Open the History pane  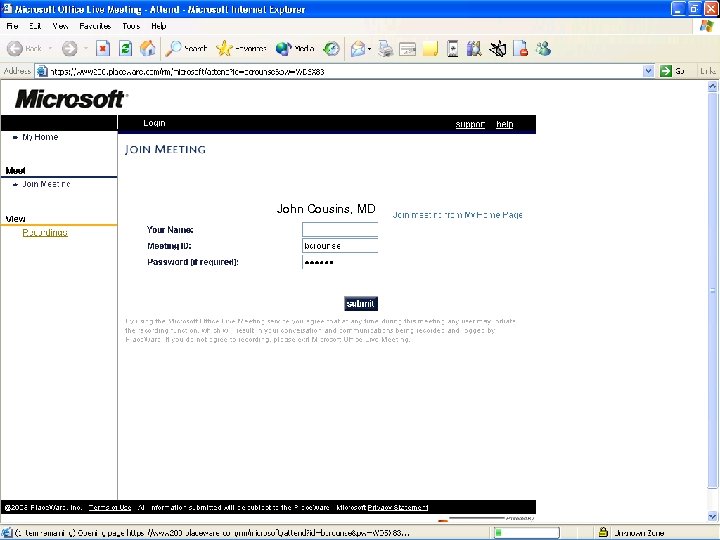point(331,48)
